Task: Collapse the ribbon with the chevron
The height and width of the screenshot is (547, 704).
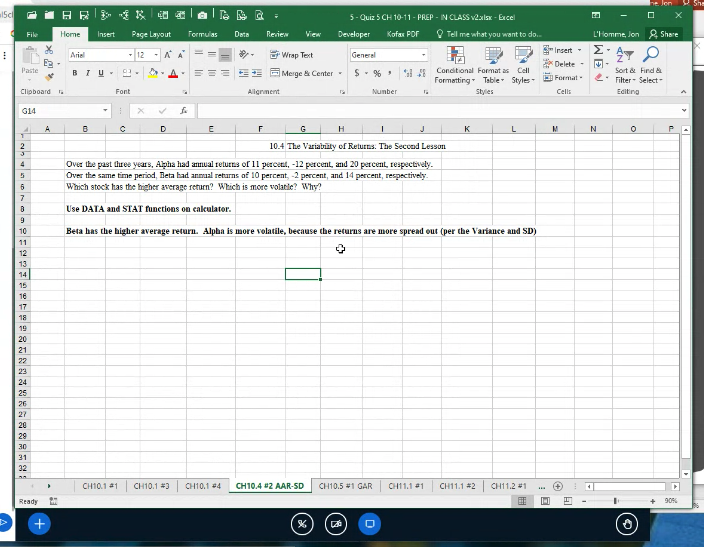Action: (683, 92)
